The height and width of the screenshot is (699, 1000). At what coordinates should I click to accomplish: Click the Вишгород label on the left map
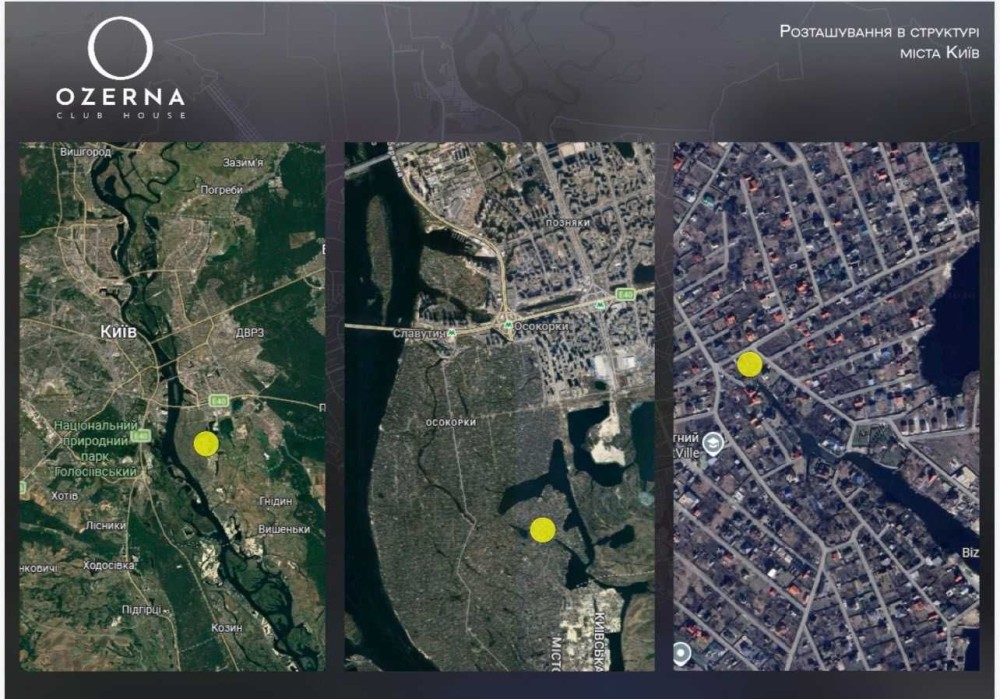(85, 152)
